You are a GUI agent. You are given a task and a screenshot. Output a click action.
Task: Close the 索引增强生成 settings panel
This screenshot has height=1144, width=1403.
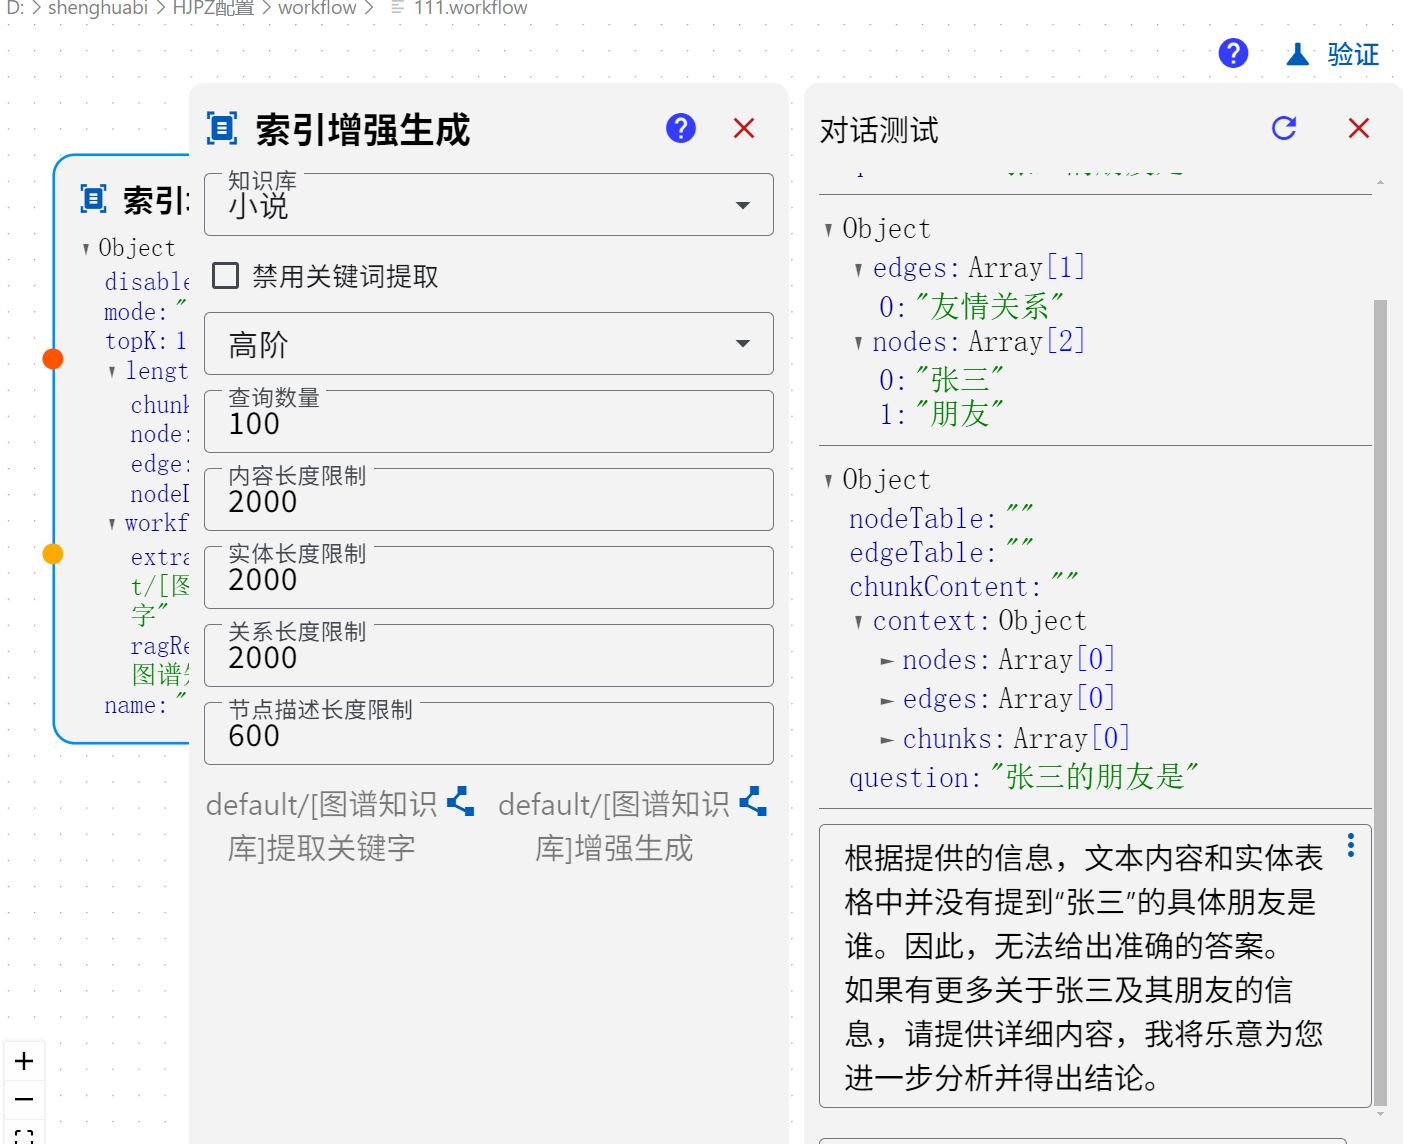(x=743, y=128)
